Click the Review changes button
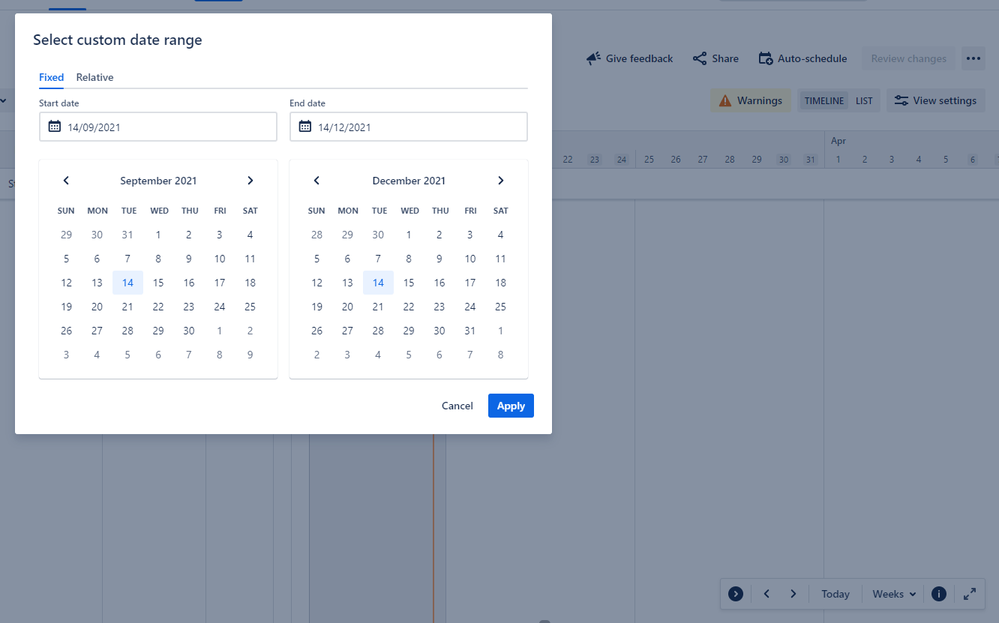The height and width of the screenshot is (623, 999). click(909, 59)
